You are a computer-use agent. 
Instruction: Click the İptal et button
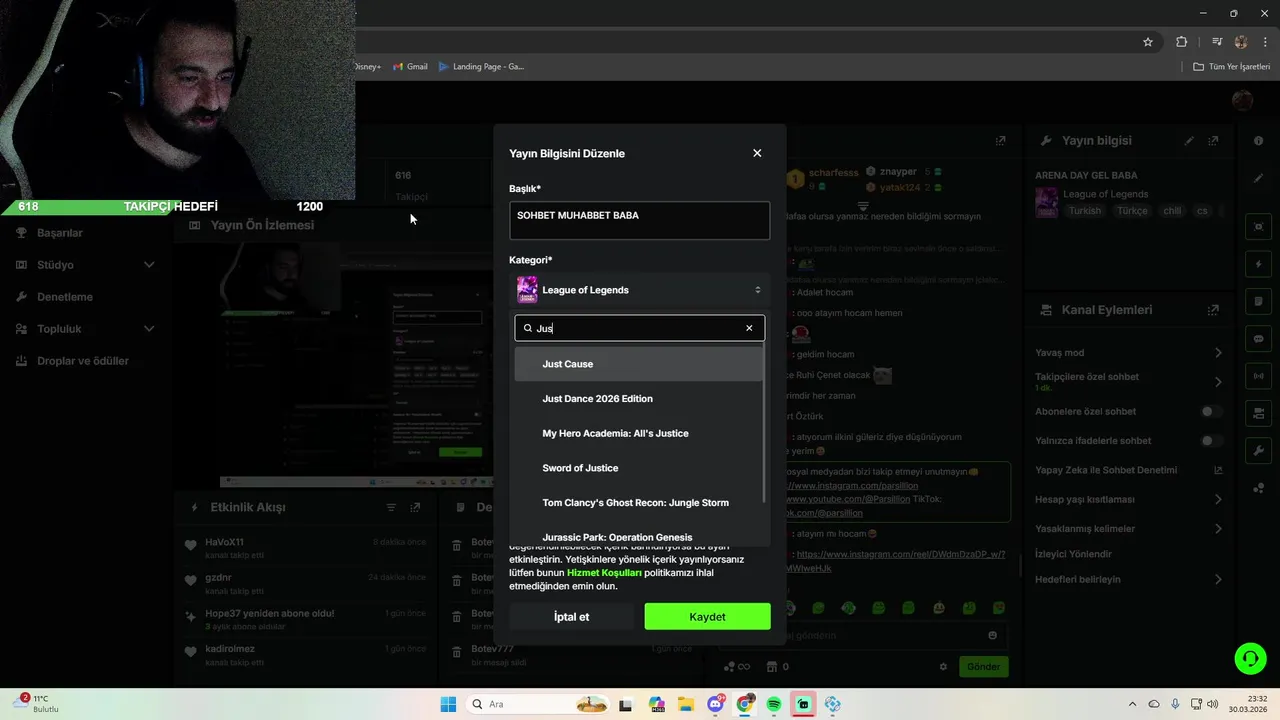571,617
